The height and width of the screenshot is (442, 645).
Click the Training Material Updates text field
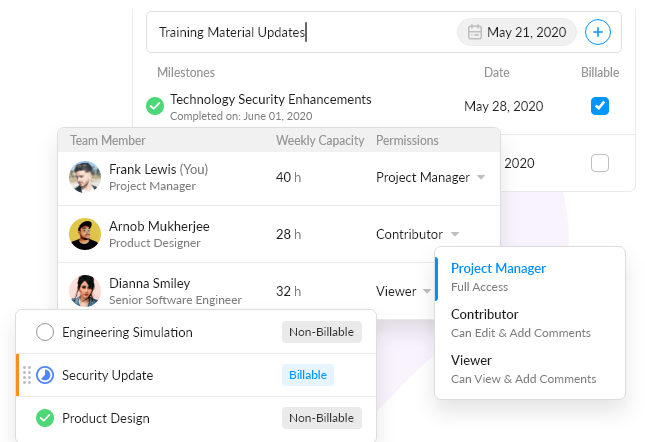[x=300, y=32]
